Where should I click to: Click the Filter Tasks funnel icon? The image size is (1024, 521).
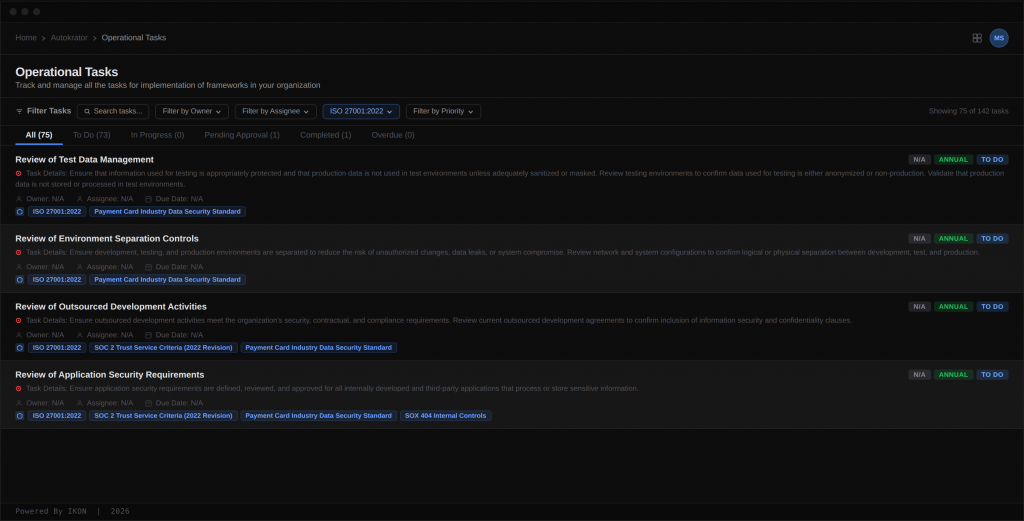19,111
